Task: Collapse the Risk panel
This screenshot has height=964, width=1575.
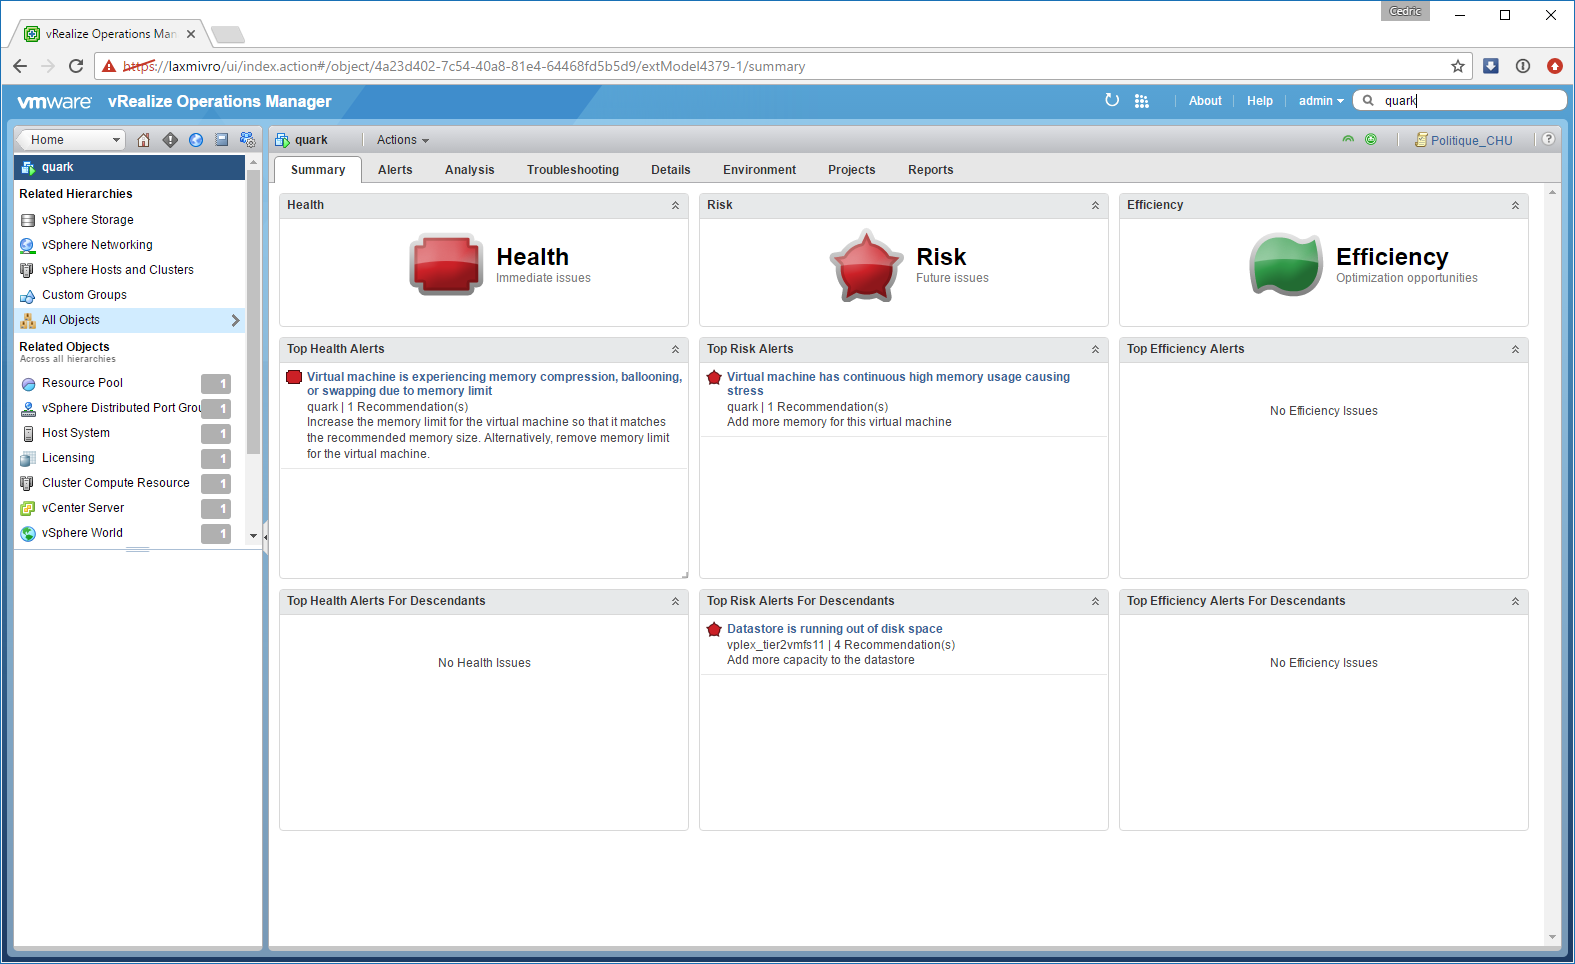Action: (x=1095, y=205)
